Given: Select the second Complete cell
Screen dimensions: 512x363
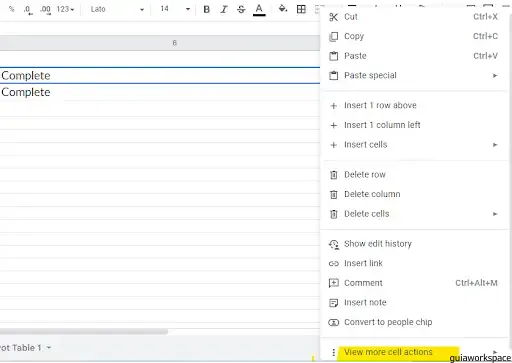Looking at the screenshot, I should point(160,92).
